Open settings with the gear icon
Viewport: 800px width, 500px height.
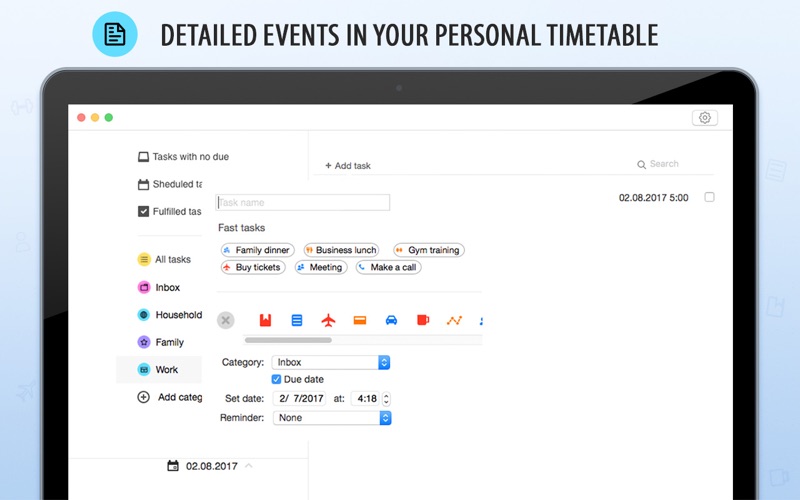tap(705, 118)
